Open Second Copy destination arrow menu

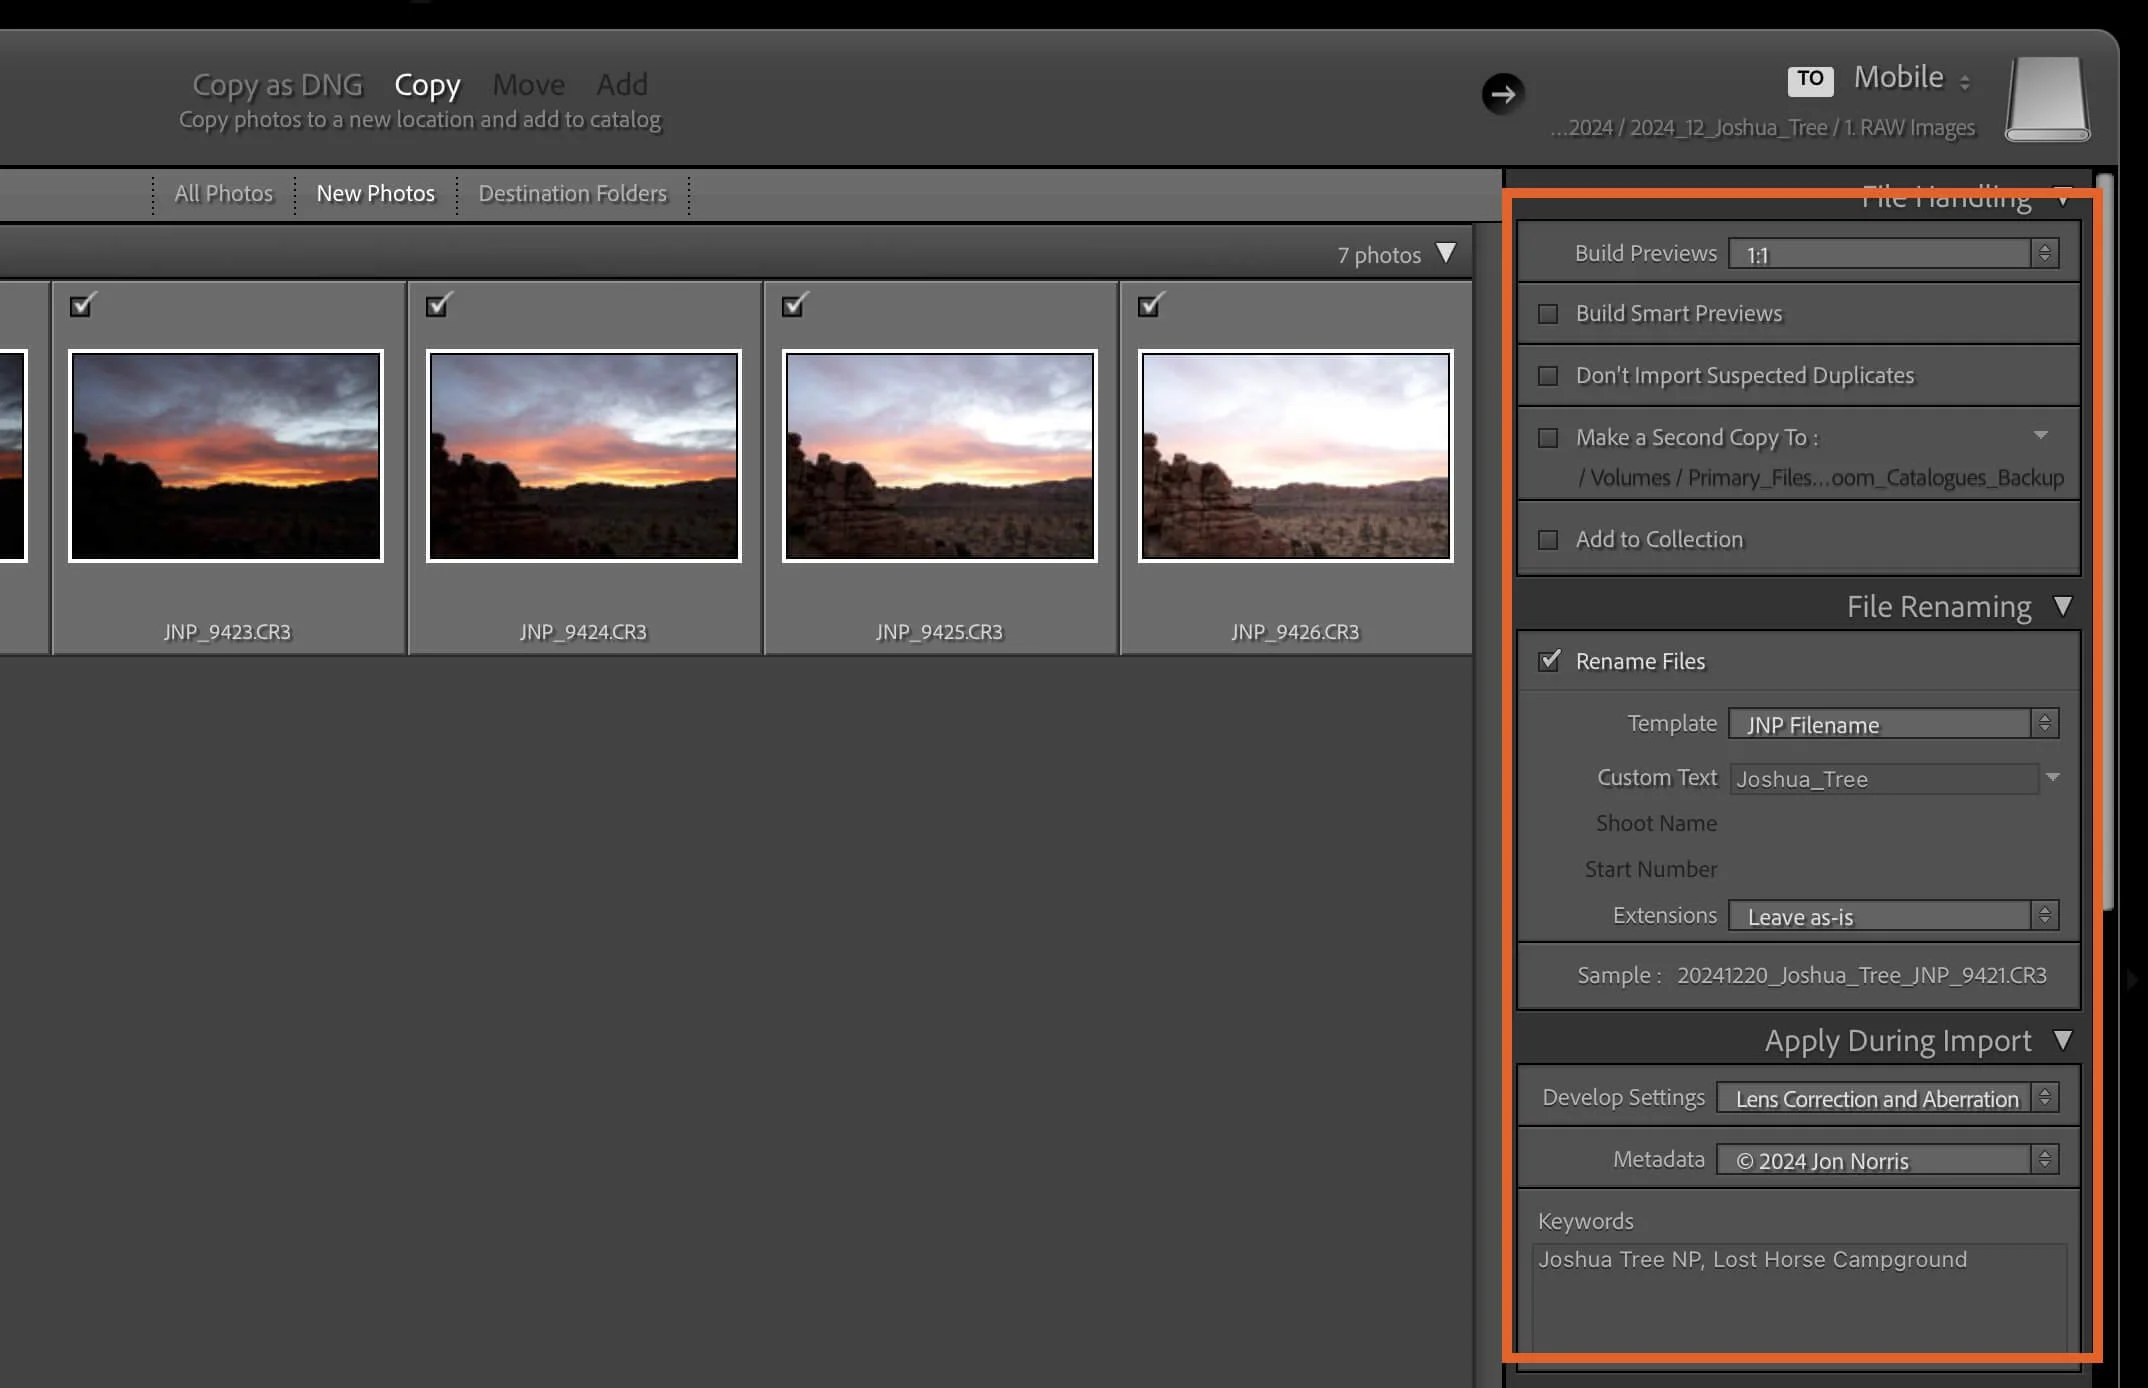[2041, 436]
